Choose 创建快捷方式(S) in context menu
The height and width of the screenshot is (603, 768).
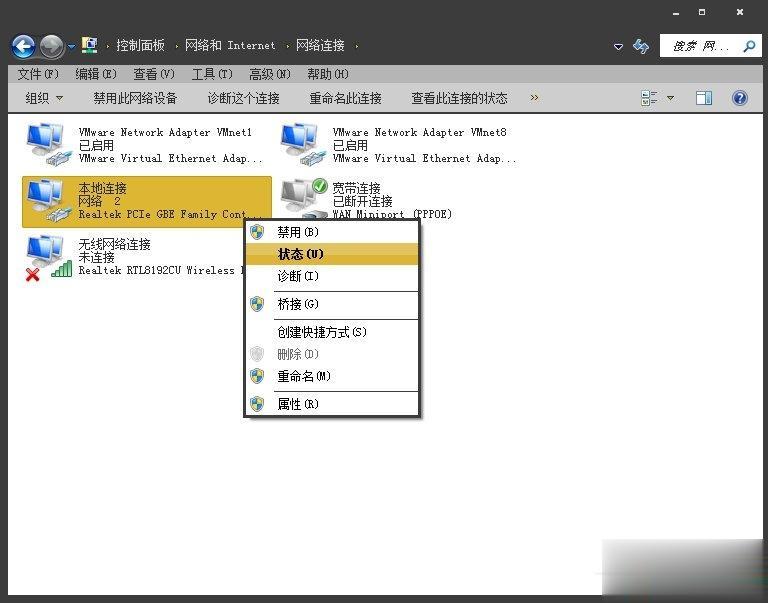(x=332, y=332)
